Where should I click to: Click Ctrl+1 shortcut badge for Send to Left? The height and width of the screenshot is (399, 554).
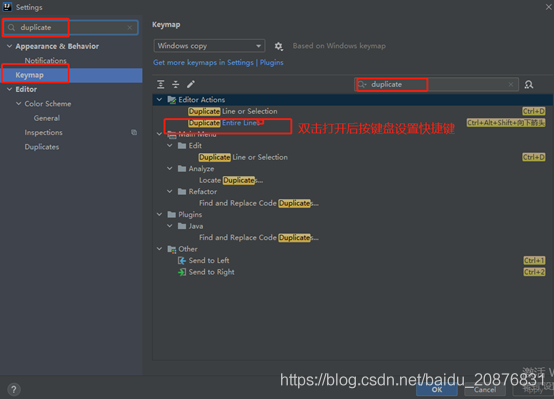(534, 261)
